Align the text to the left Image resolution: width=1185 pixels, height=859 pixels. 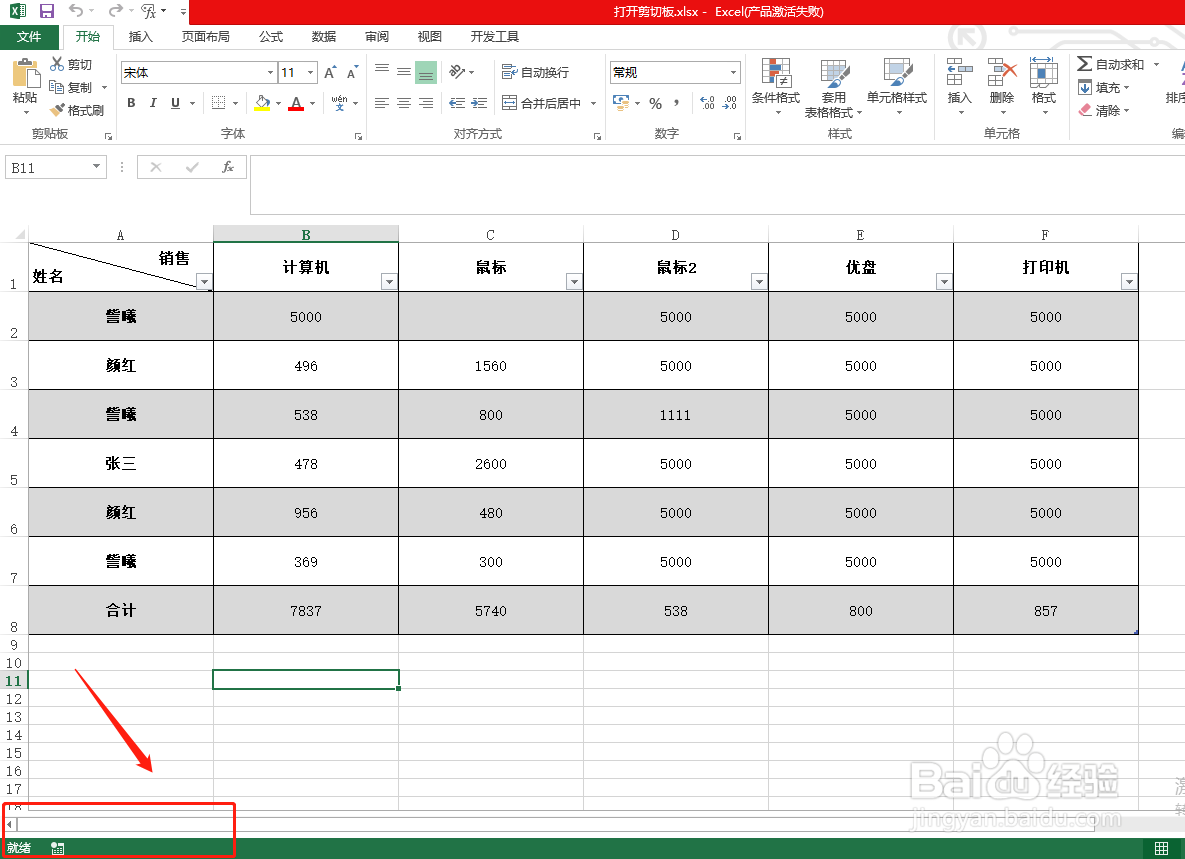[382, 103]
